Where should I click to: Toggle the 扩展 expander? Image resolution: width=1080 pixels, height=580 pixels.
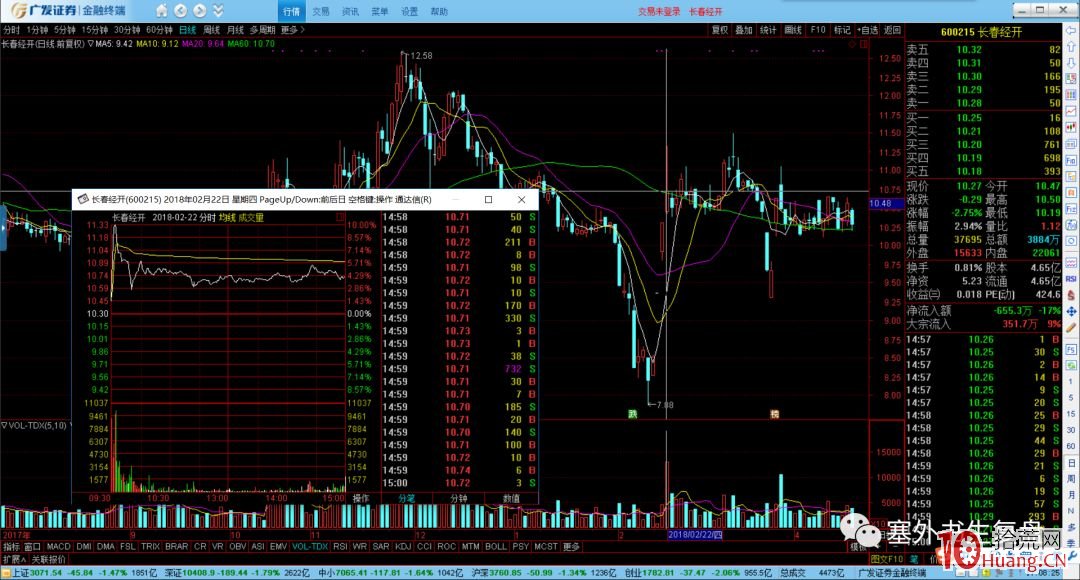click(14, 559)
